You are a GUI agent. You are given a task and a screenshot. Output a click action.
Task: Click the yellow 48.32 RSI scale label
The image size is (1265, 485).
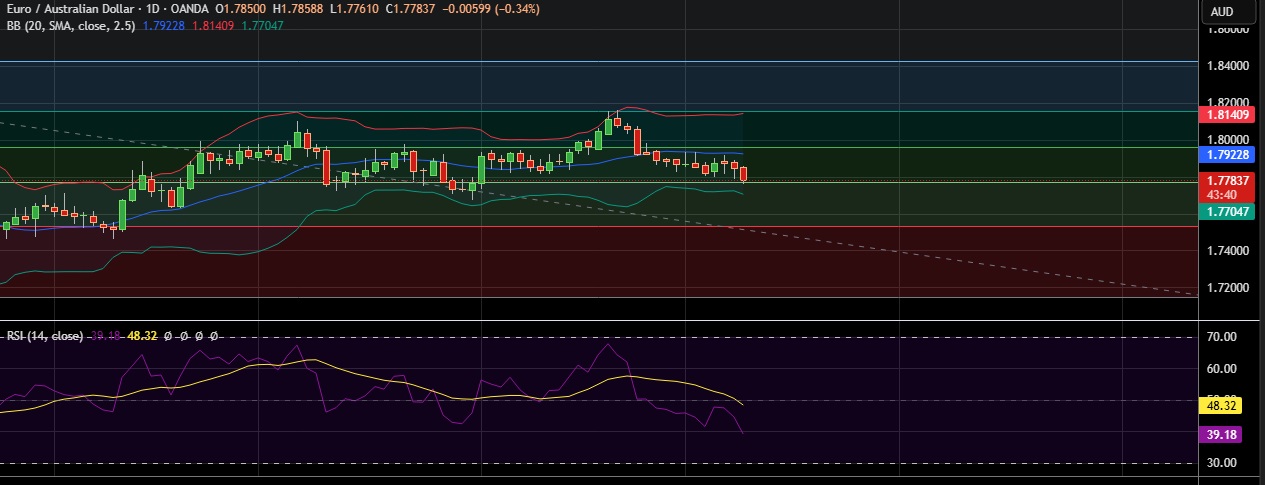click(1222, 407)
